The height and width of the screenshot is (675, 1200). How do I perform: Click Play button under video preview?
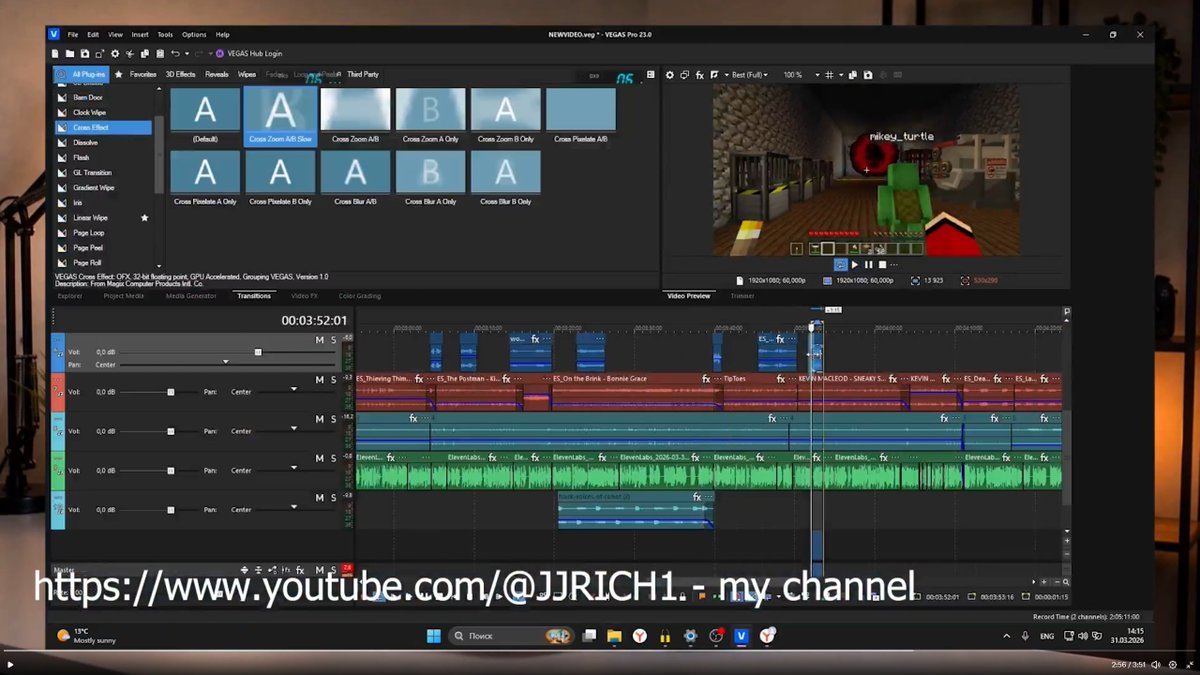tap(855, 265)
